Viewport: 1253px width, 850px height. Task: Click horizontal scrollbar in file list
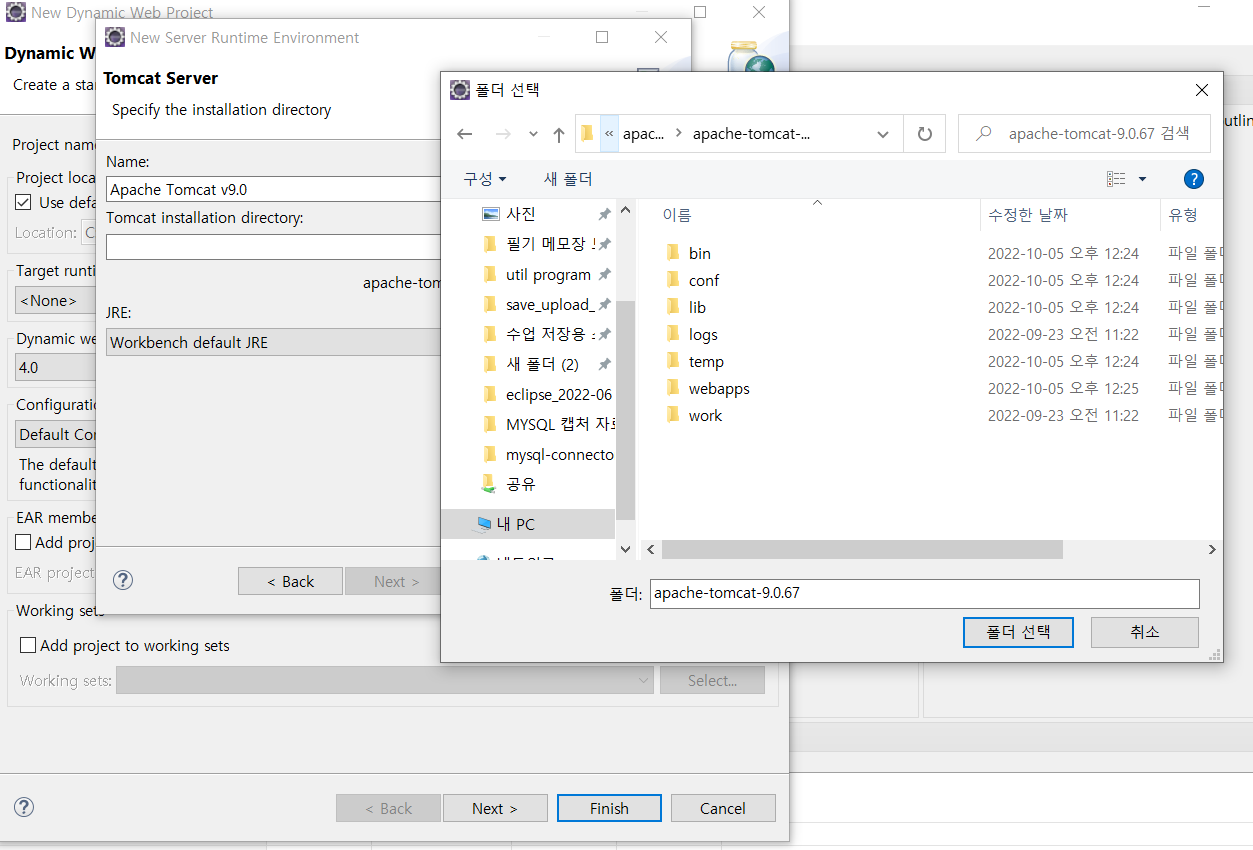click(x=862, y=550)
